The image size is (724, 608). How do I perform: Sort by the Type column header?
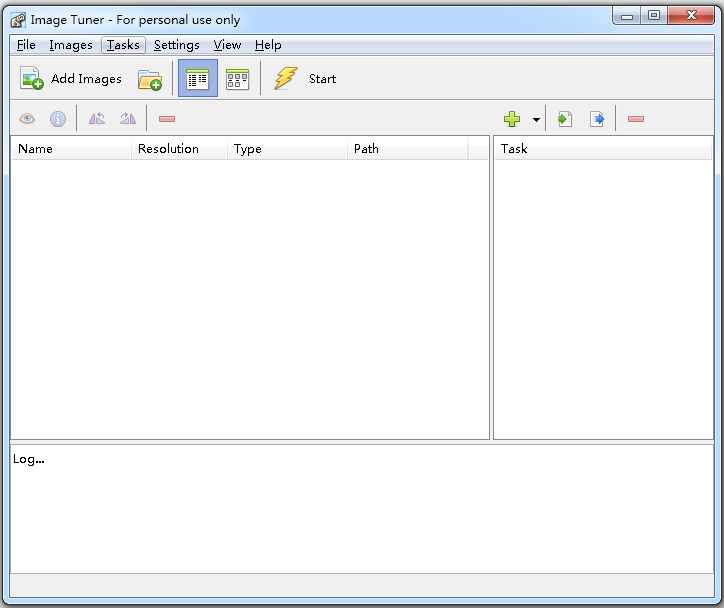287,149
